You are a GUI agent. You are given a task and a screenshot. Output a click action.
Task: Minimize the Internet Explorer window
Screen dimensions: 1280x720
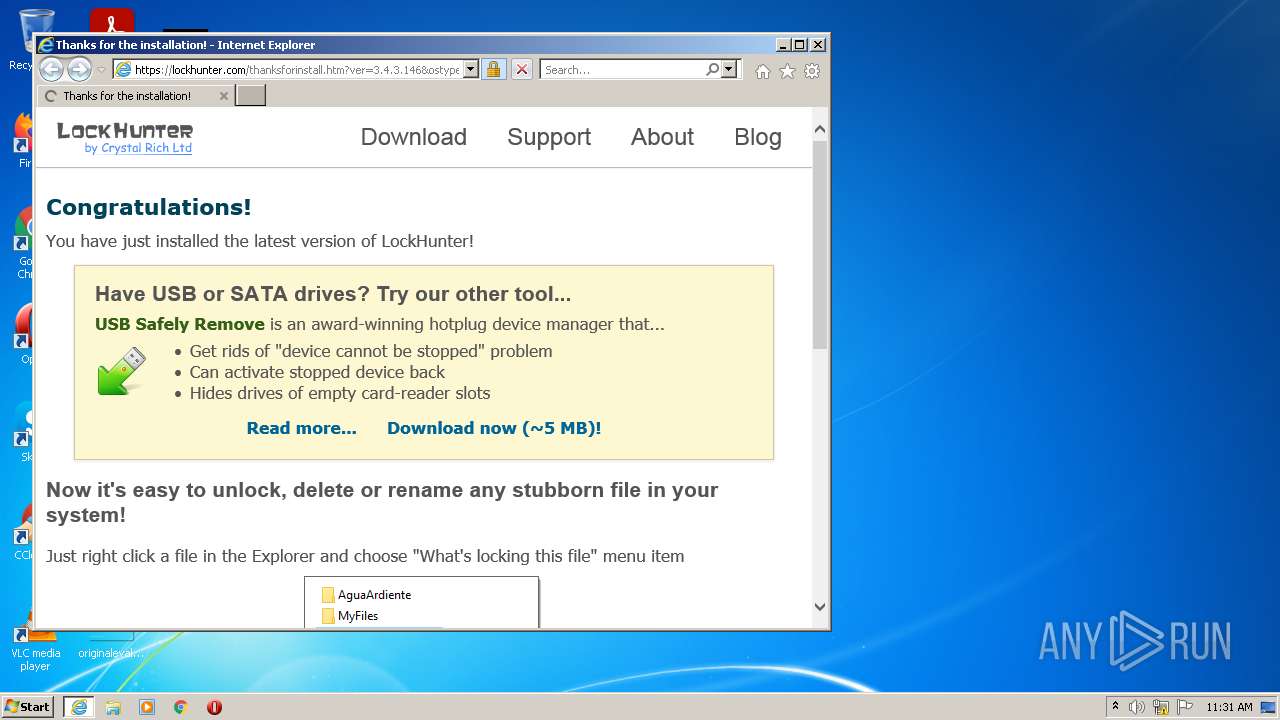pos(783,45)
